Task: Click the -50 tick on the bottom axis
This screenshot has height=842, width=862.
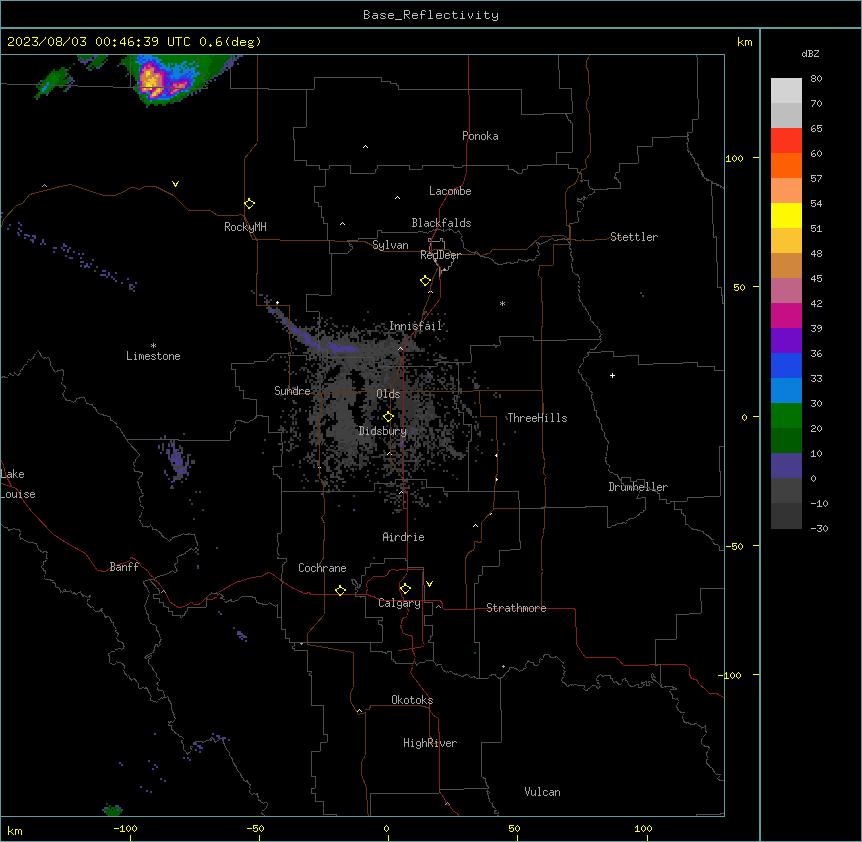Action: (255, 829)
